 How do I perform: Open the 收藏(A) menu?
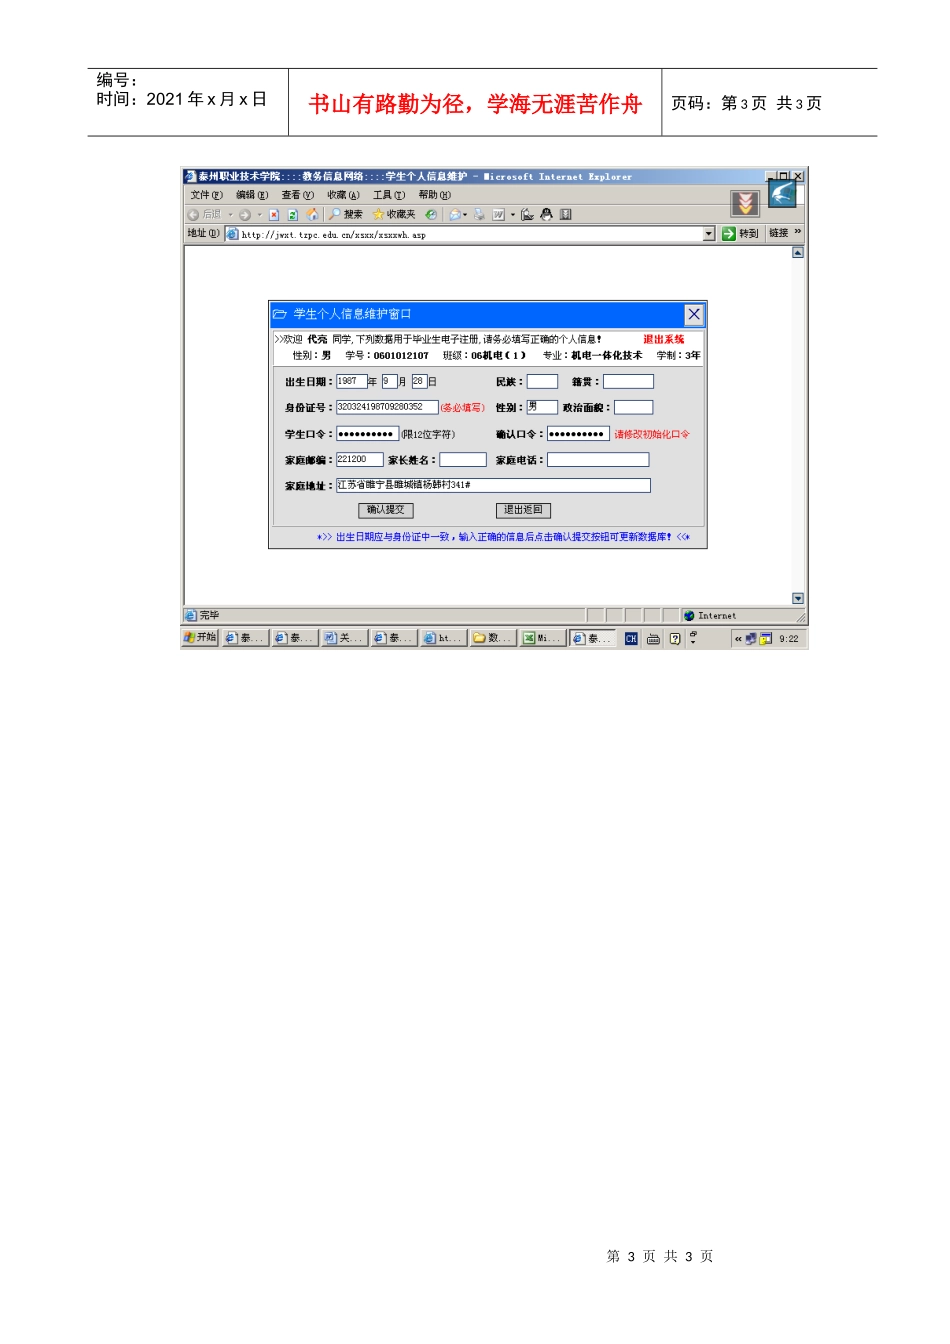[x=343, y=195]
